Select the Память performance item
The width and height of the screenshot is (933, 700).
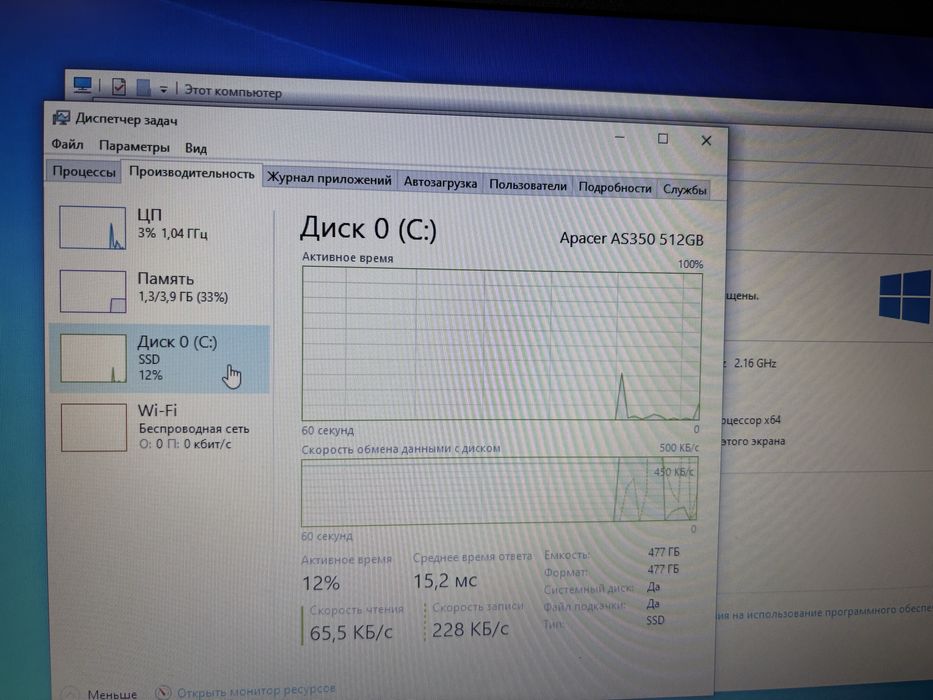pyautogui.click(x=159, y=291)
